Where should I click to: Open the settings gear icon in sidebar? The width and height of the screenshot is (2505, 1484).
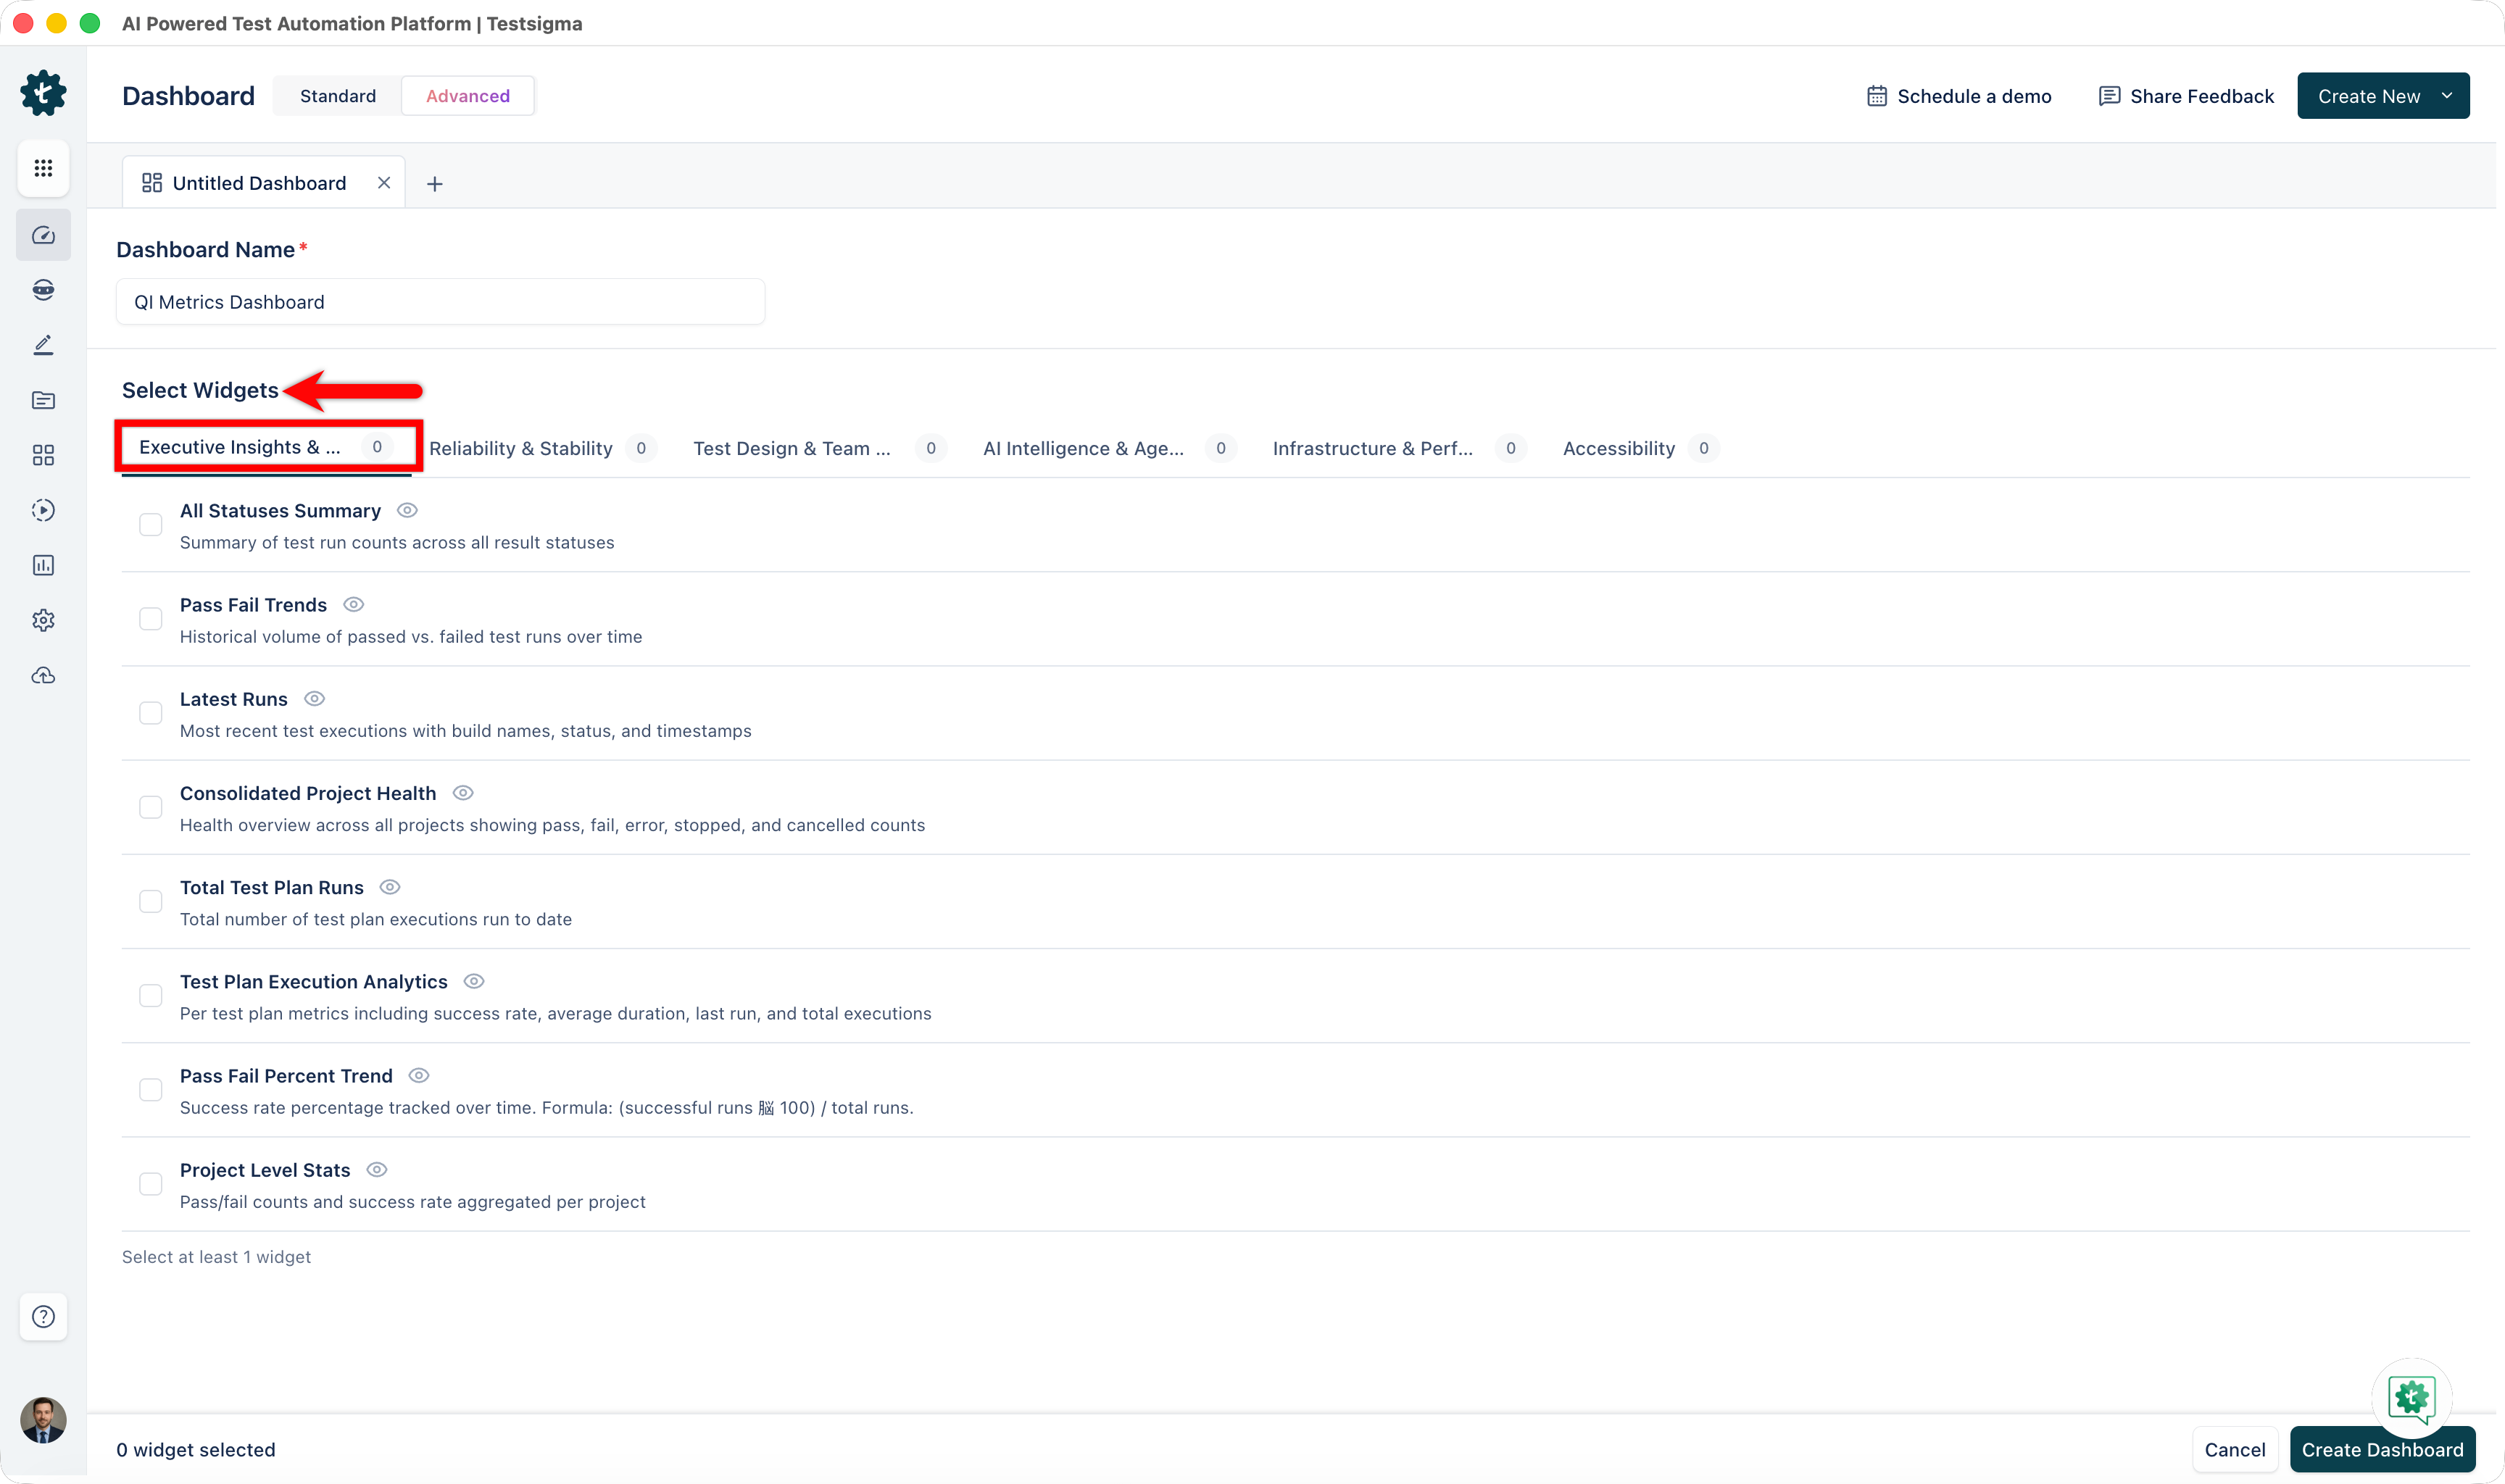coord(43,620)
